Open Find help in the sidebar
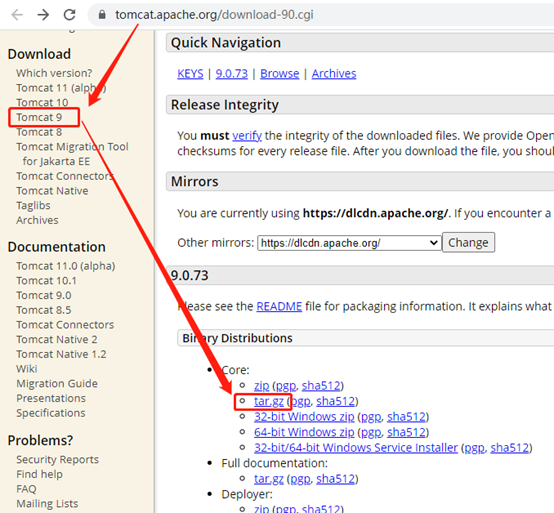This screenshot has height=513, width=554. (x=39, y=474)
